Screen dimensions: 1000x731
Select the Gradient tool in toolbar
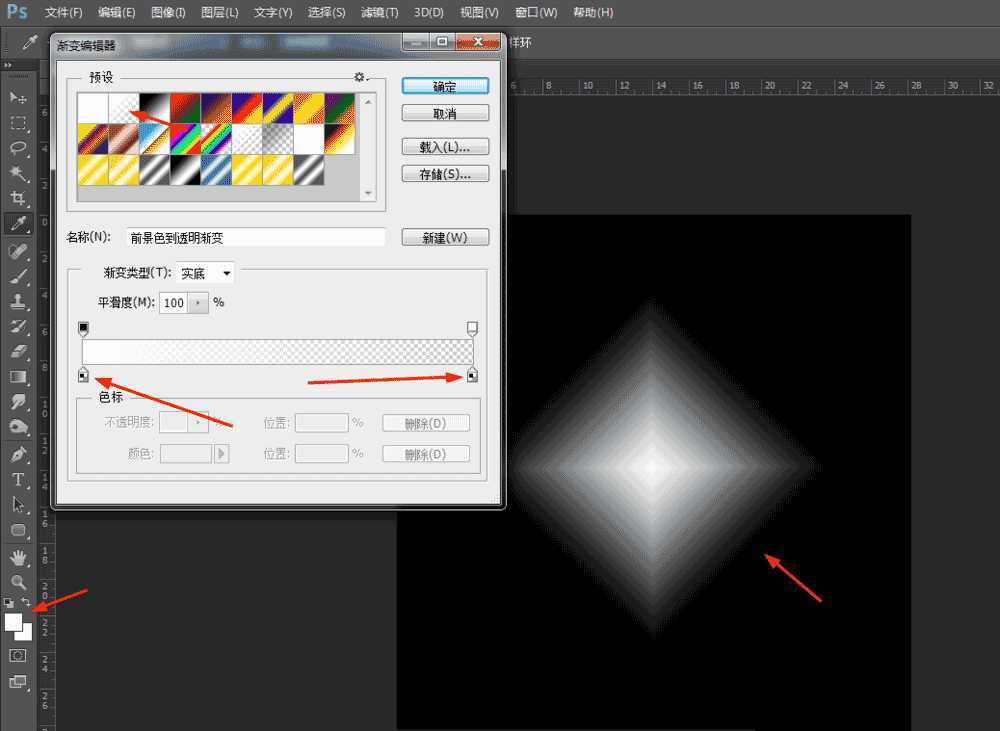(18, 377)
